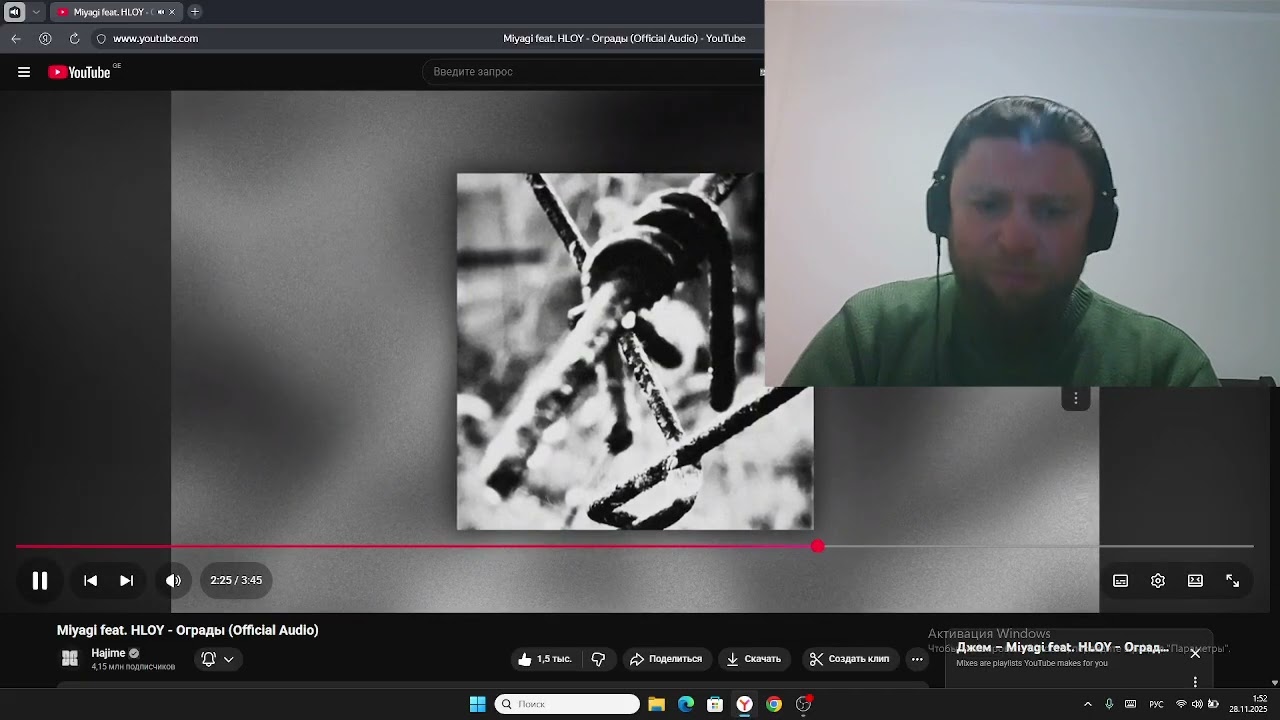Open more actions ellipsis under video

(x=917, y=659)
